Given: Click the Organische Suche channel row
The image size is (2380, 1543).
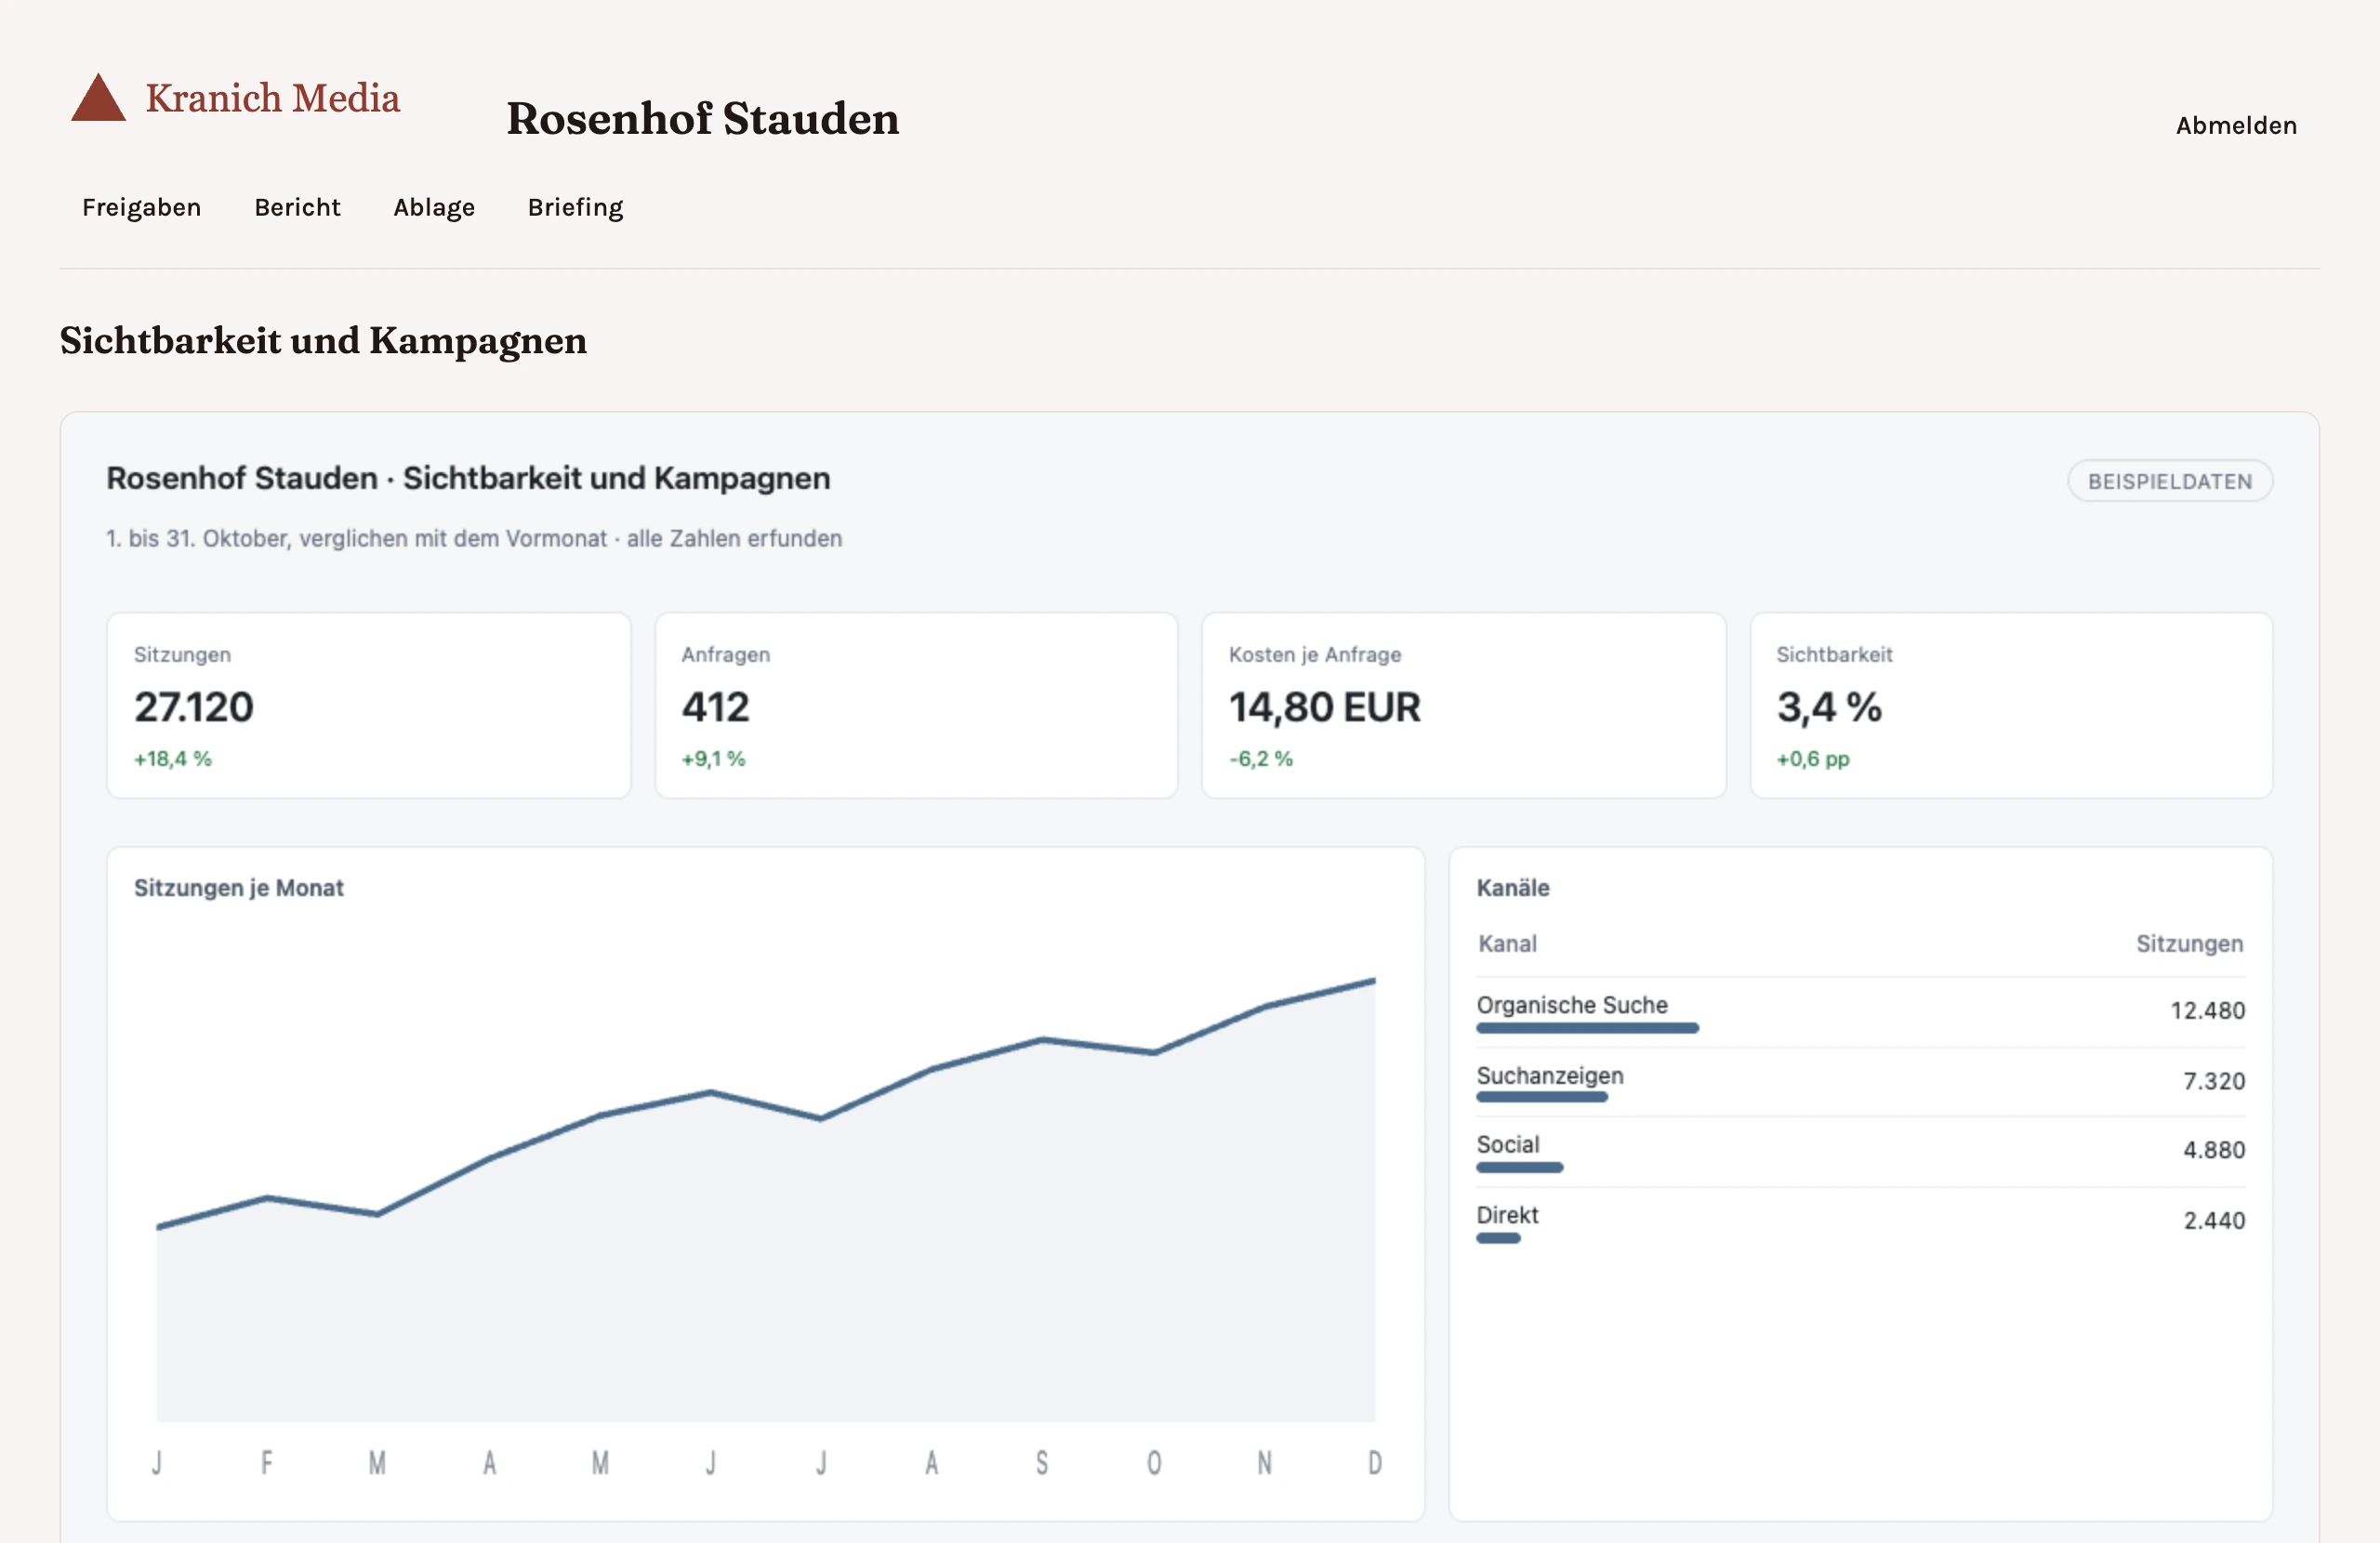Looking at the screenshot, I should tap(1860, 1012).
